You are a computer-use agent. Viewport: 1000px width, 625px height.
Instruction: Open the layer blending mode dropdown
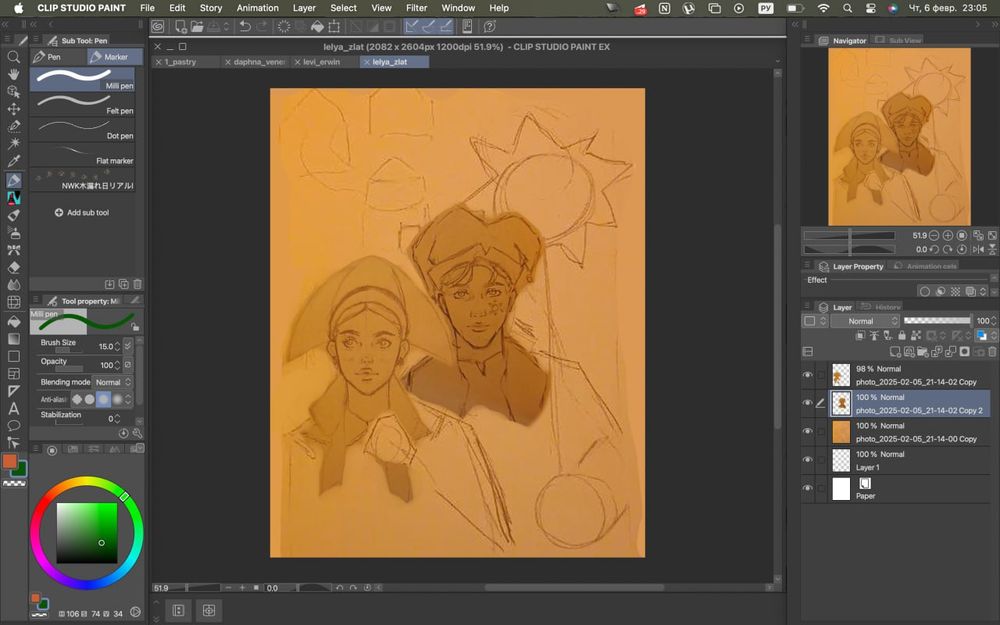pyautogui.click(x=862, y=321)
